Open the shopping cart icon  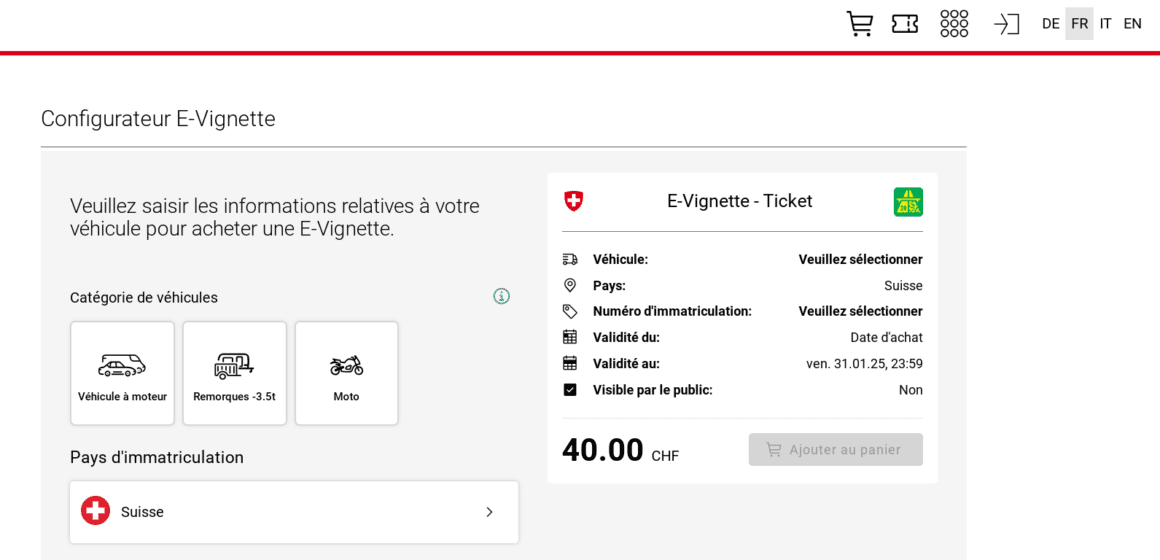[860, 24]
